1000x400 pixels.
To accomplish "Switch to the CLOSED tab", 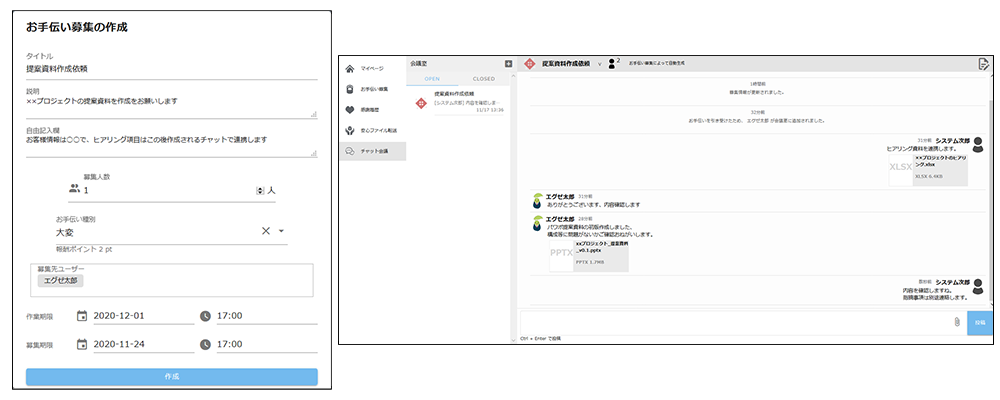I will click(x=482, y=78).
